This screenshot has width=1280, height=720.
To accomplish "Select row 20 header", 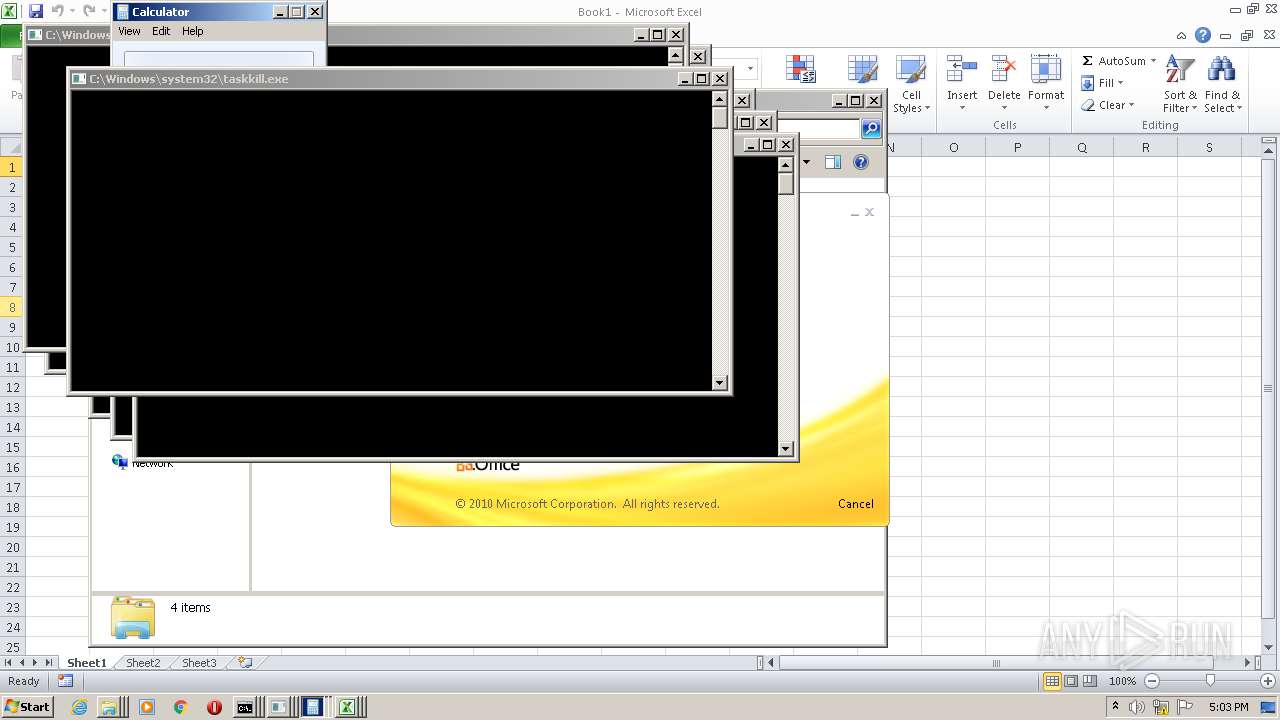I will pos(12,547).
